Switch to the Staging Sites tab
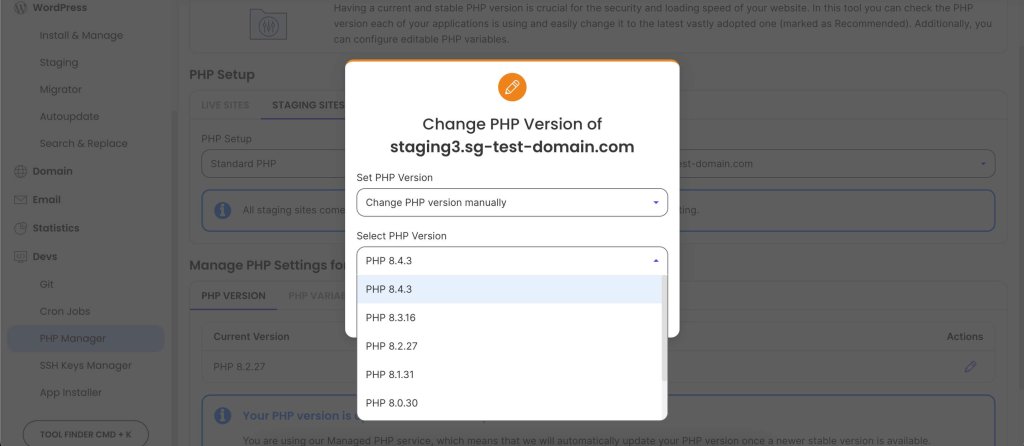The image size is (1024, 446). (x=307, y=105)
